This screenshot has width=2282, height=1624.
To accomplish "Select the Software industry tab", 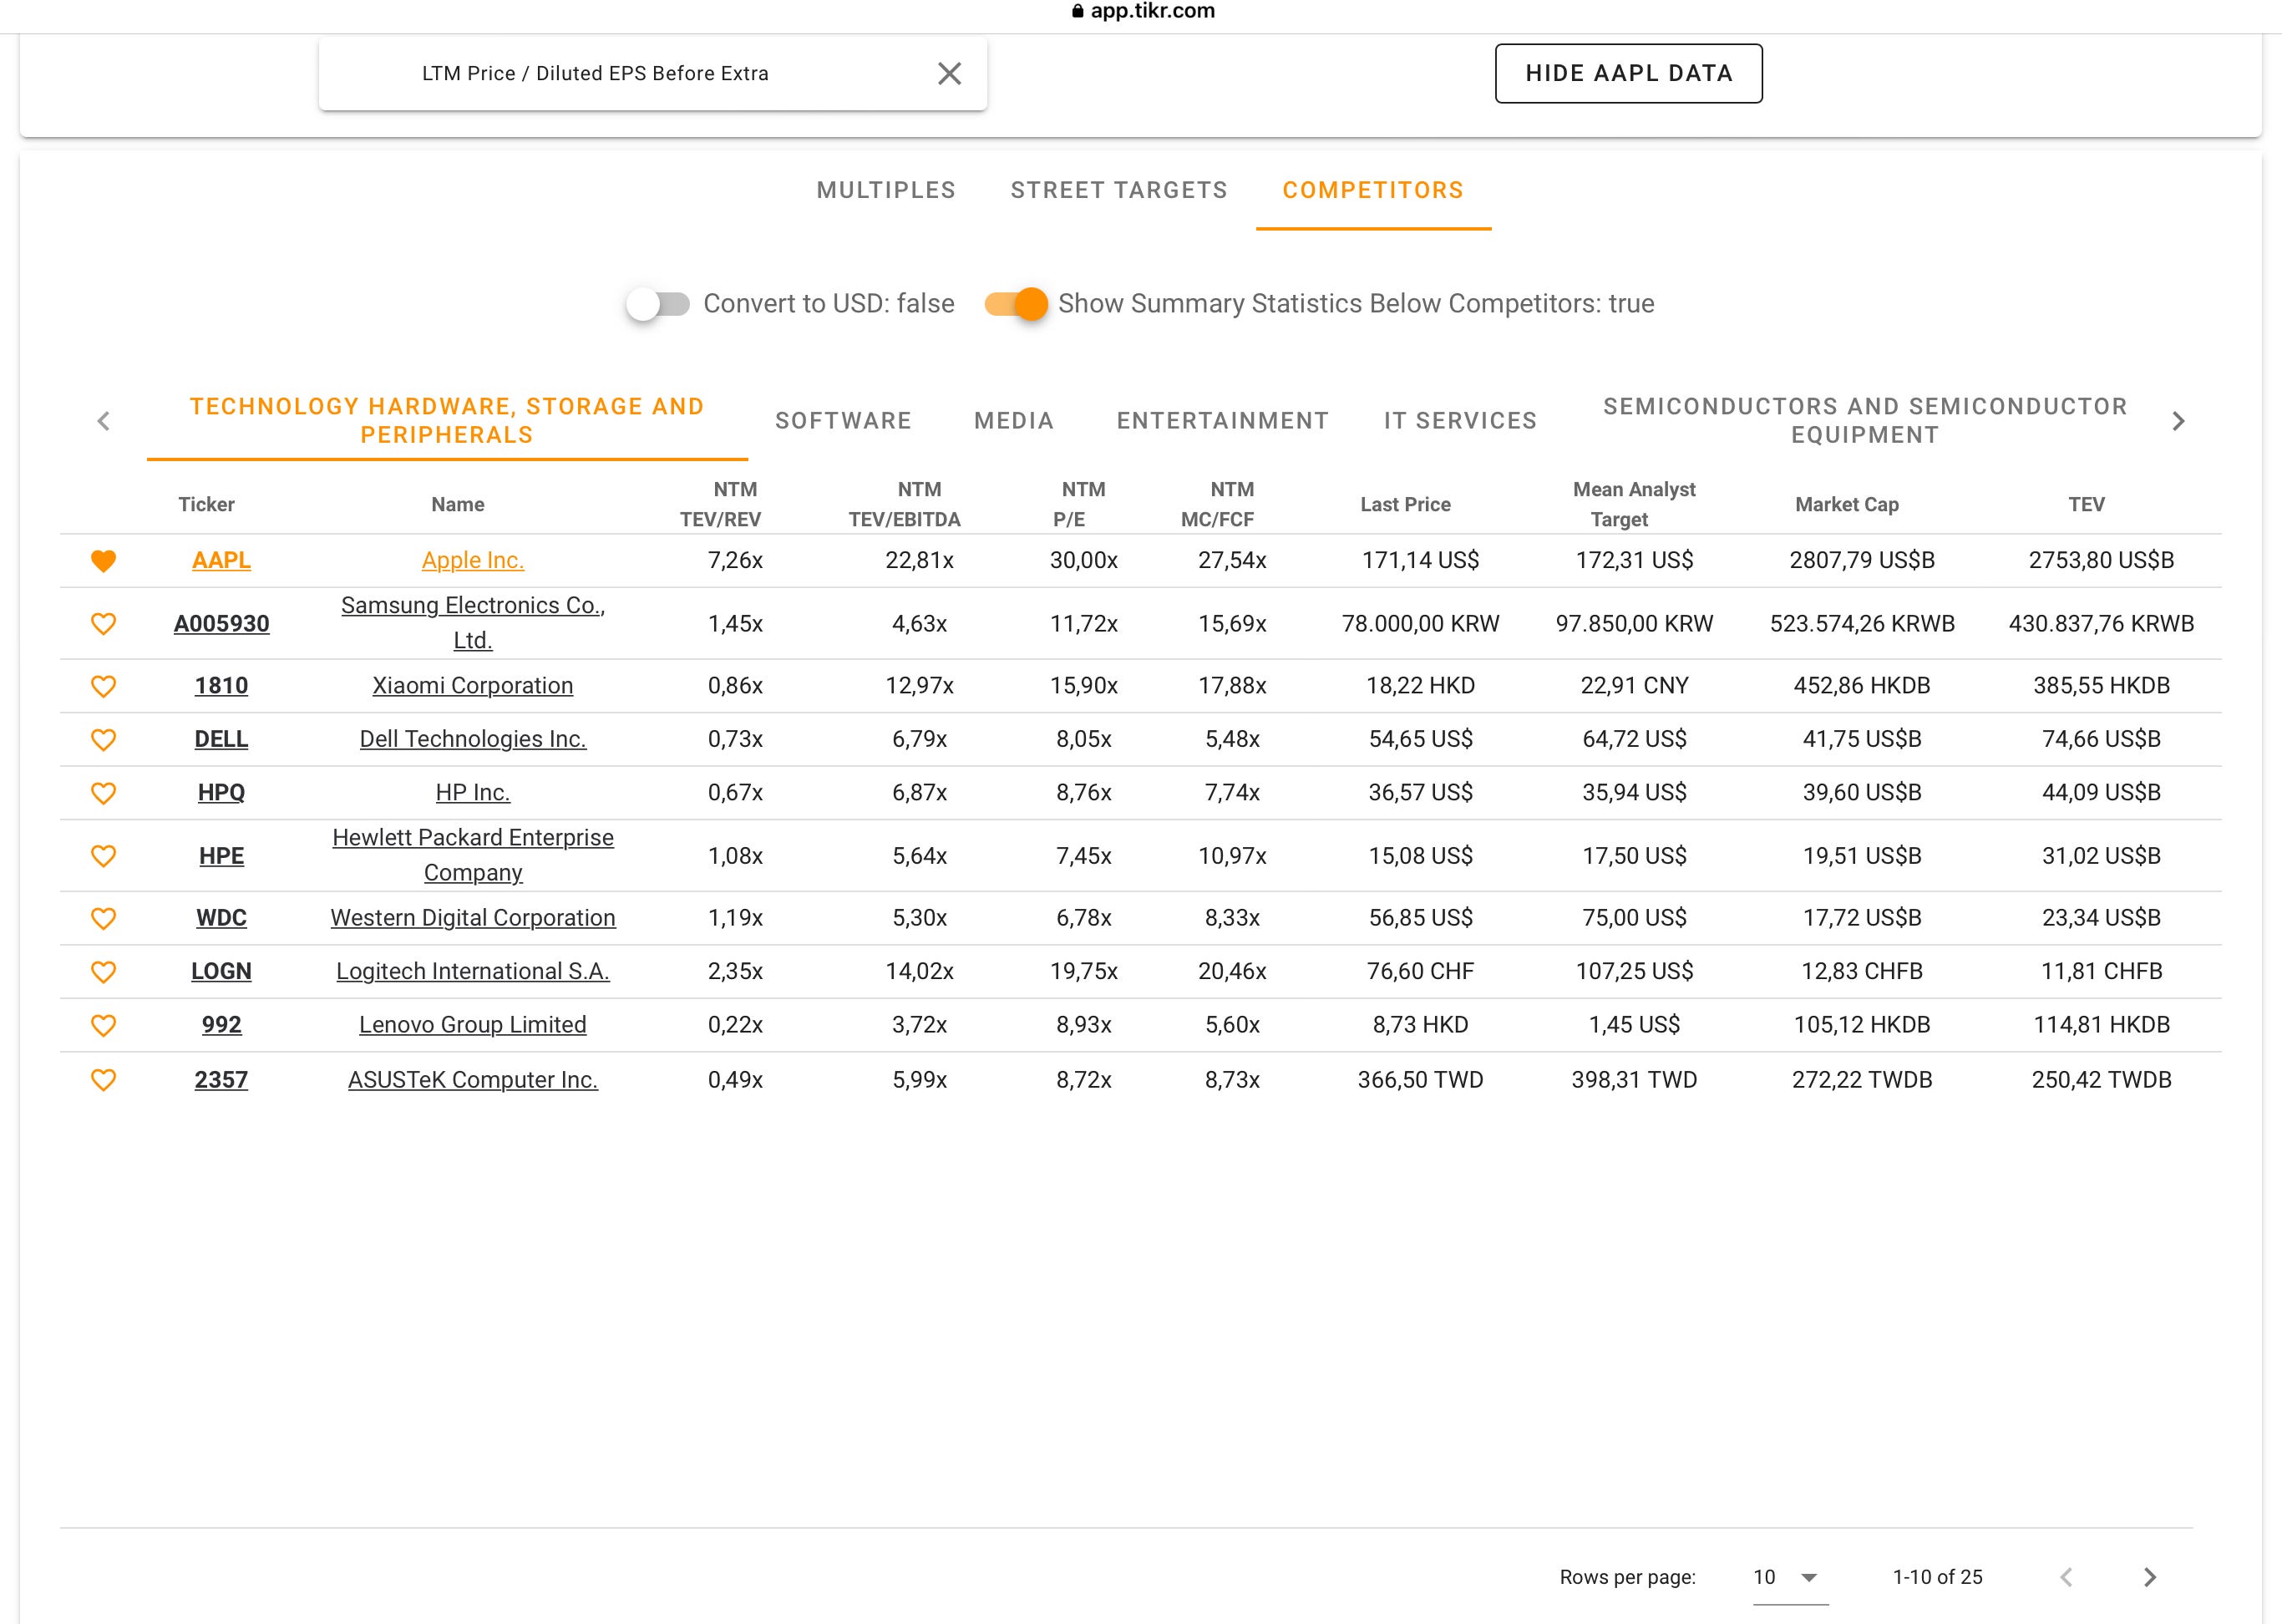I will click(843, 421).
